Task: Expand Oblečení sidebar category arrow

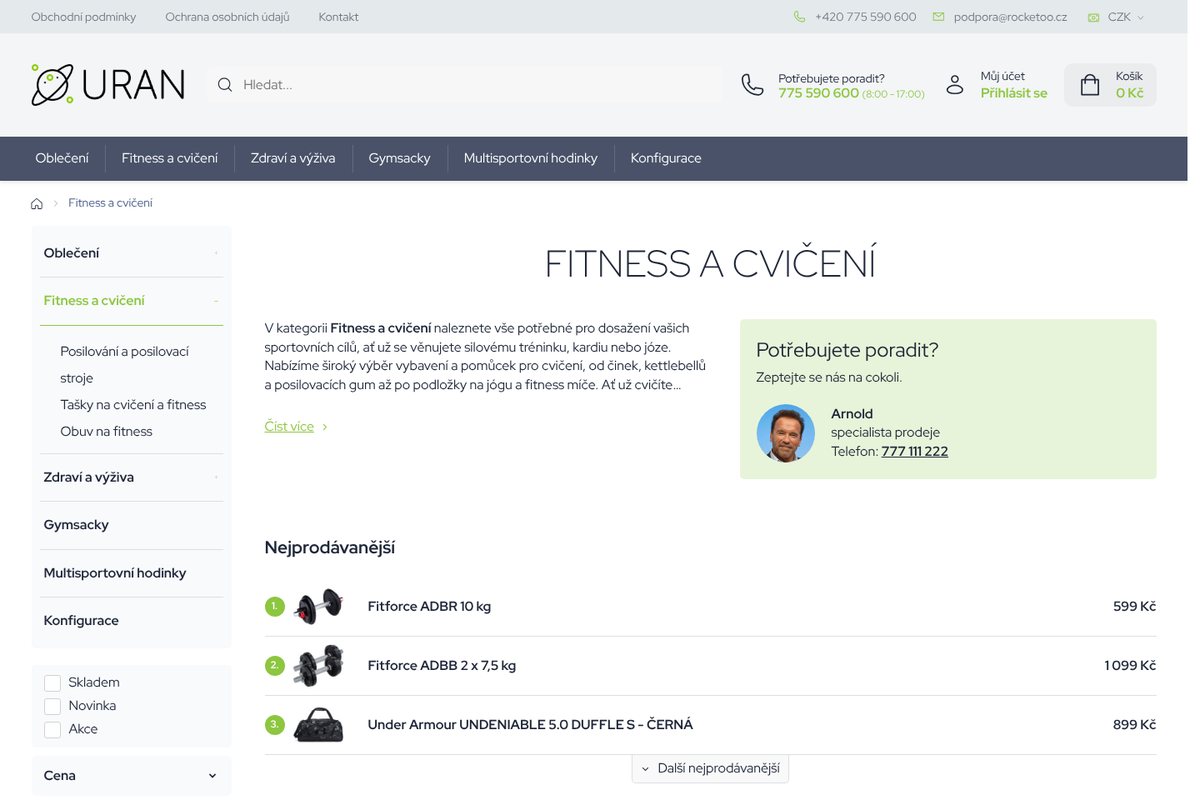Action: (215, 254)
